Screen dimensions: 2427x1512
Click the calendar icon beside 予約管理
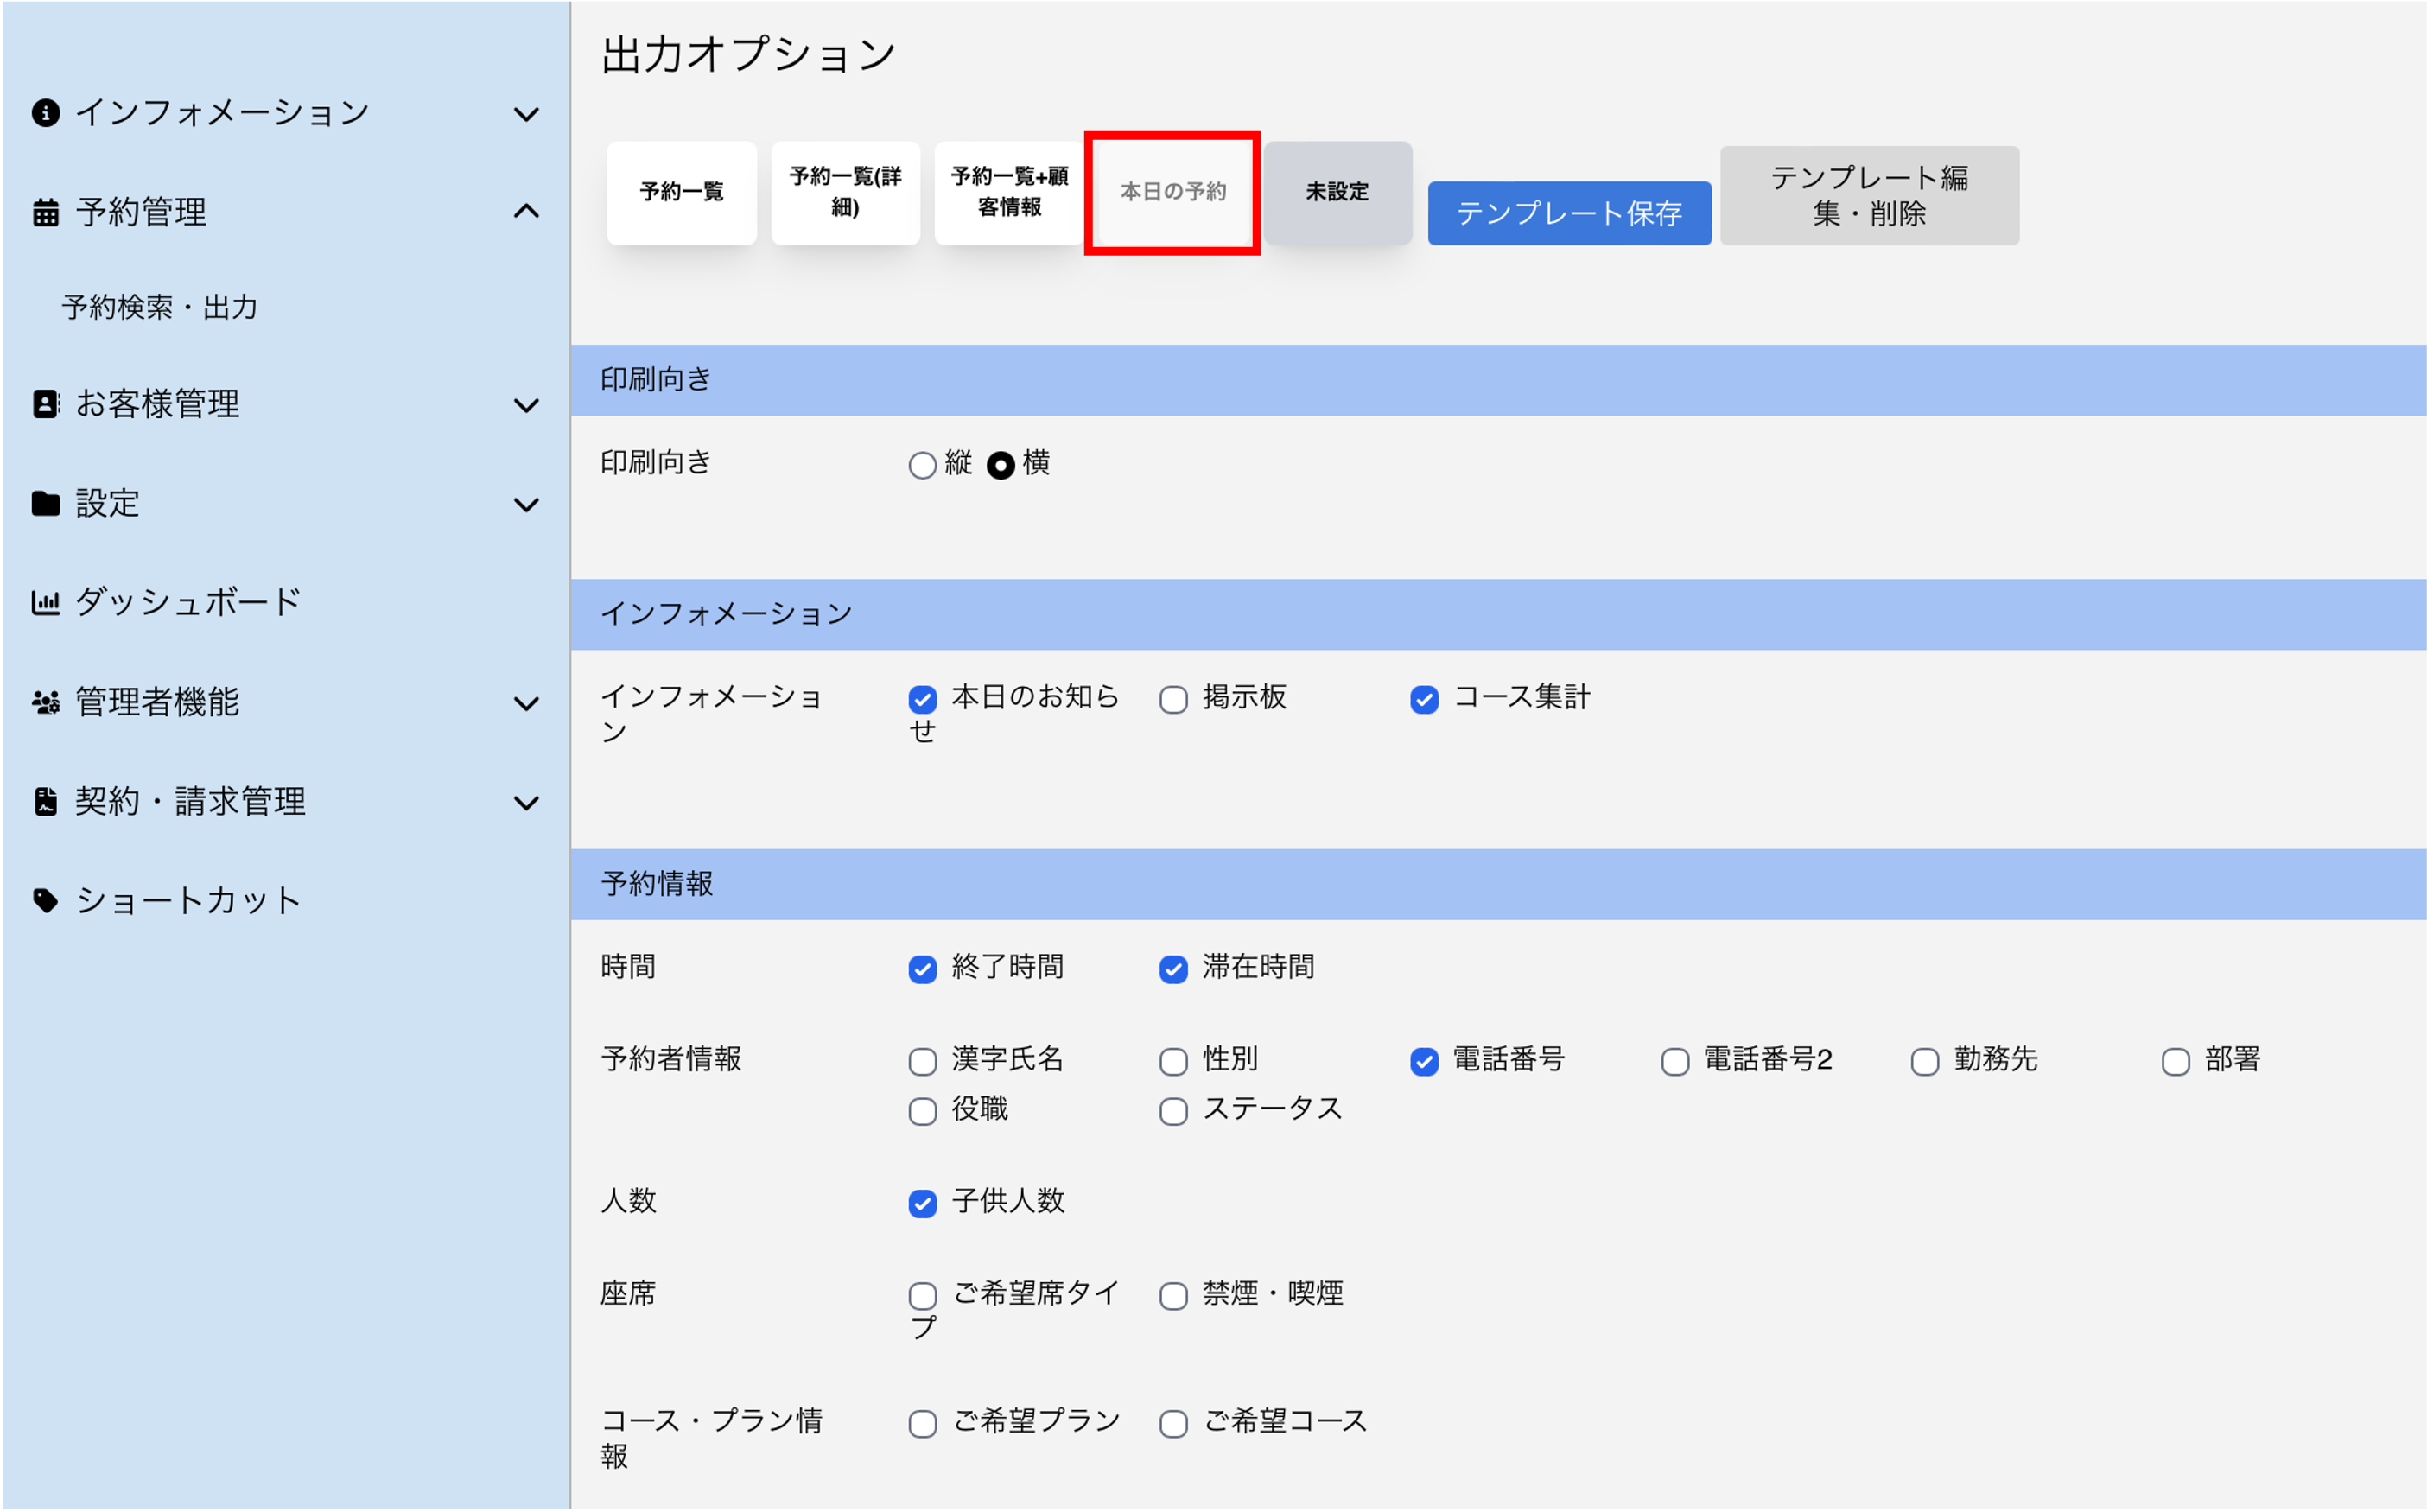[45, 212]
